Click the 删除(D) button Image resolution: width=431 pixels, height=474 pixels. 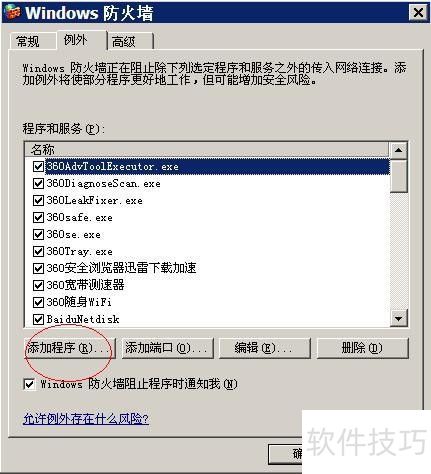[x=362, y=348]
